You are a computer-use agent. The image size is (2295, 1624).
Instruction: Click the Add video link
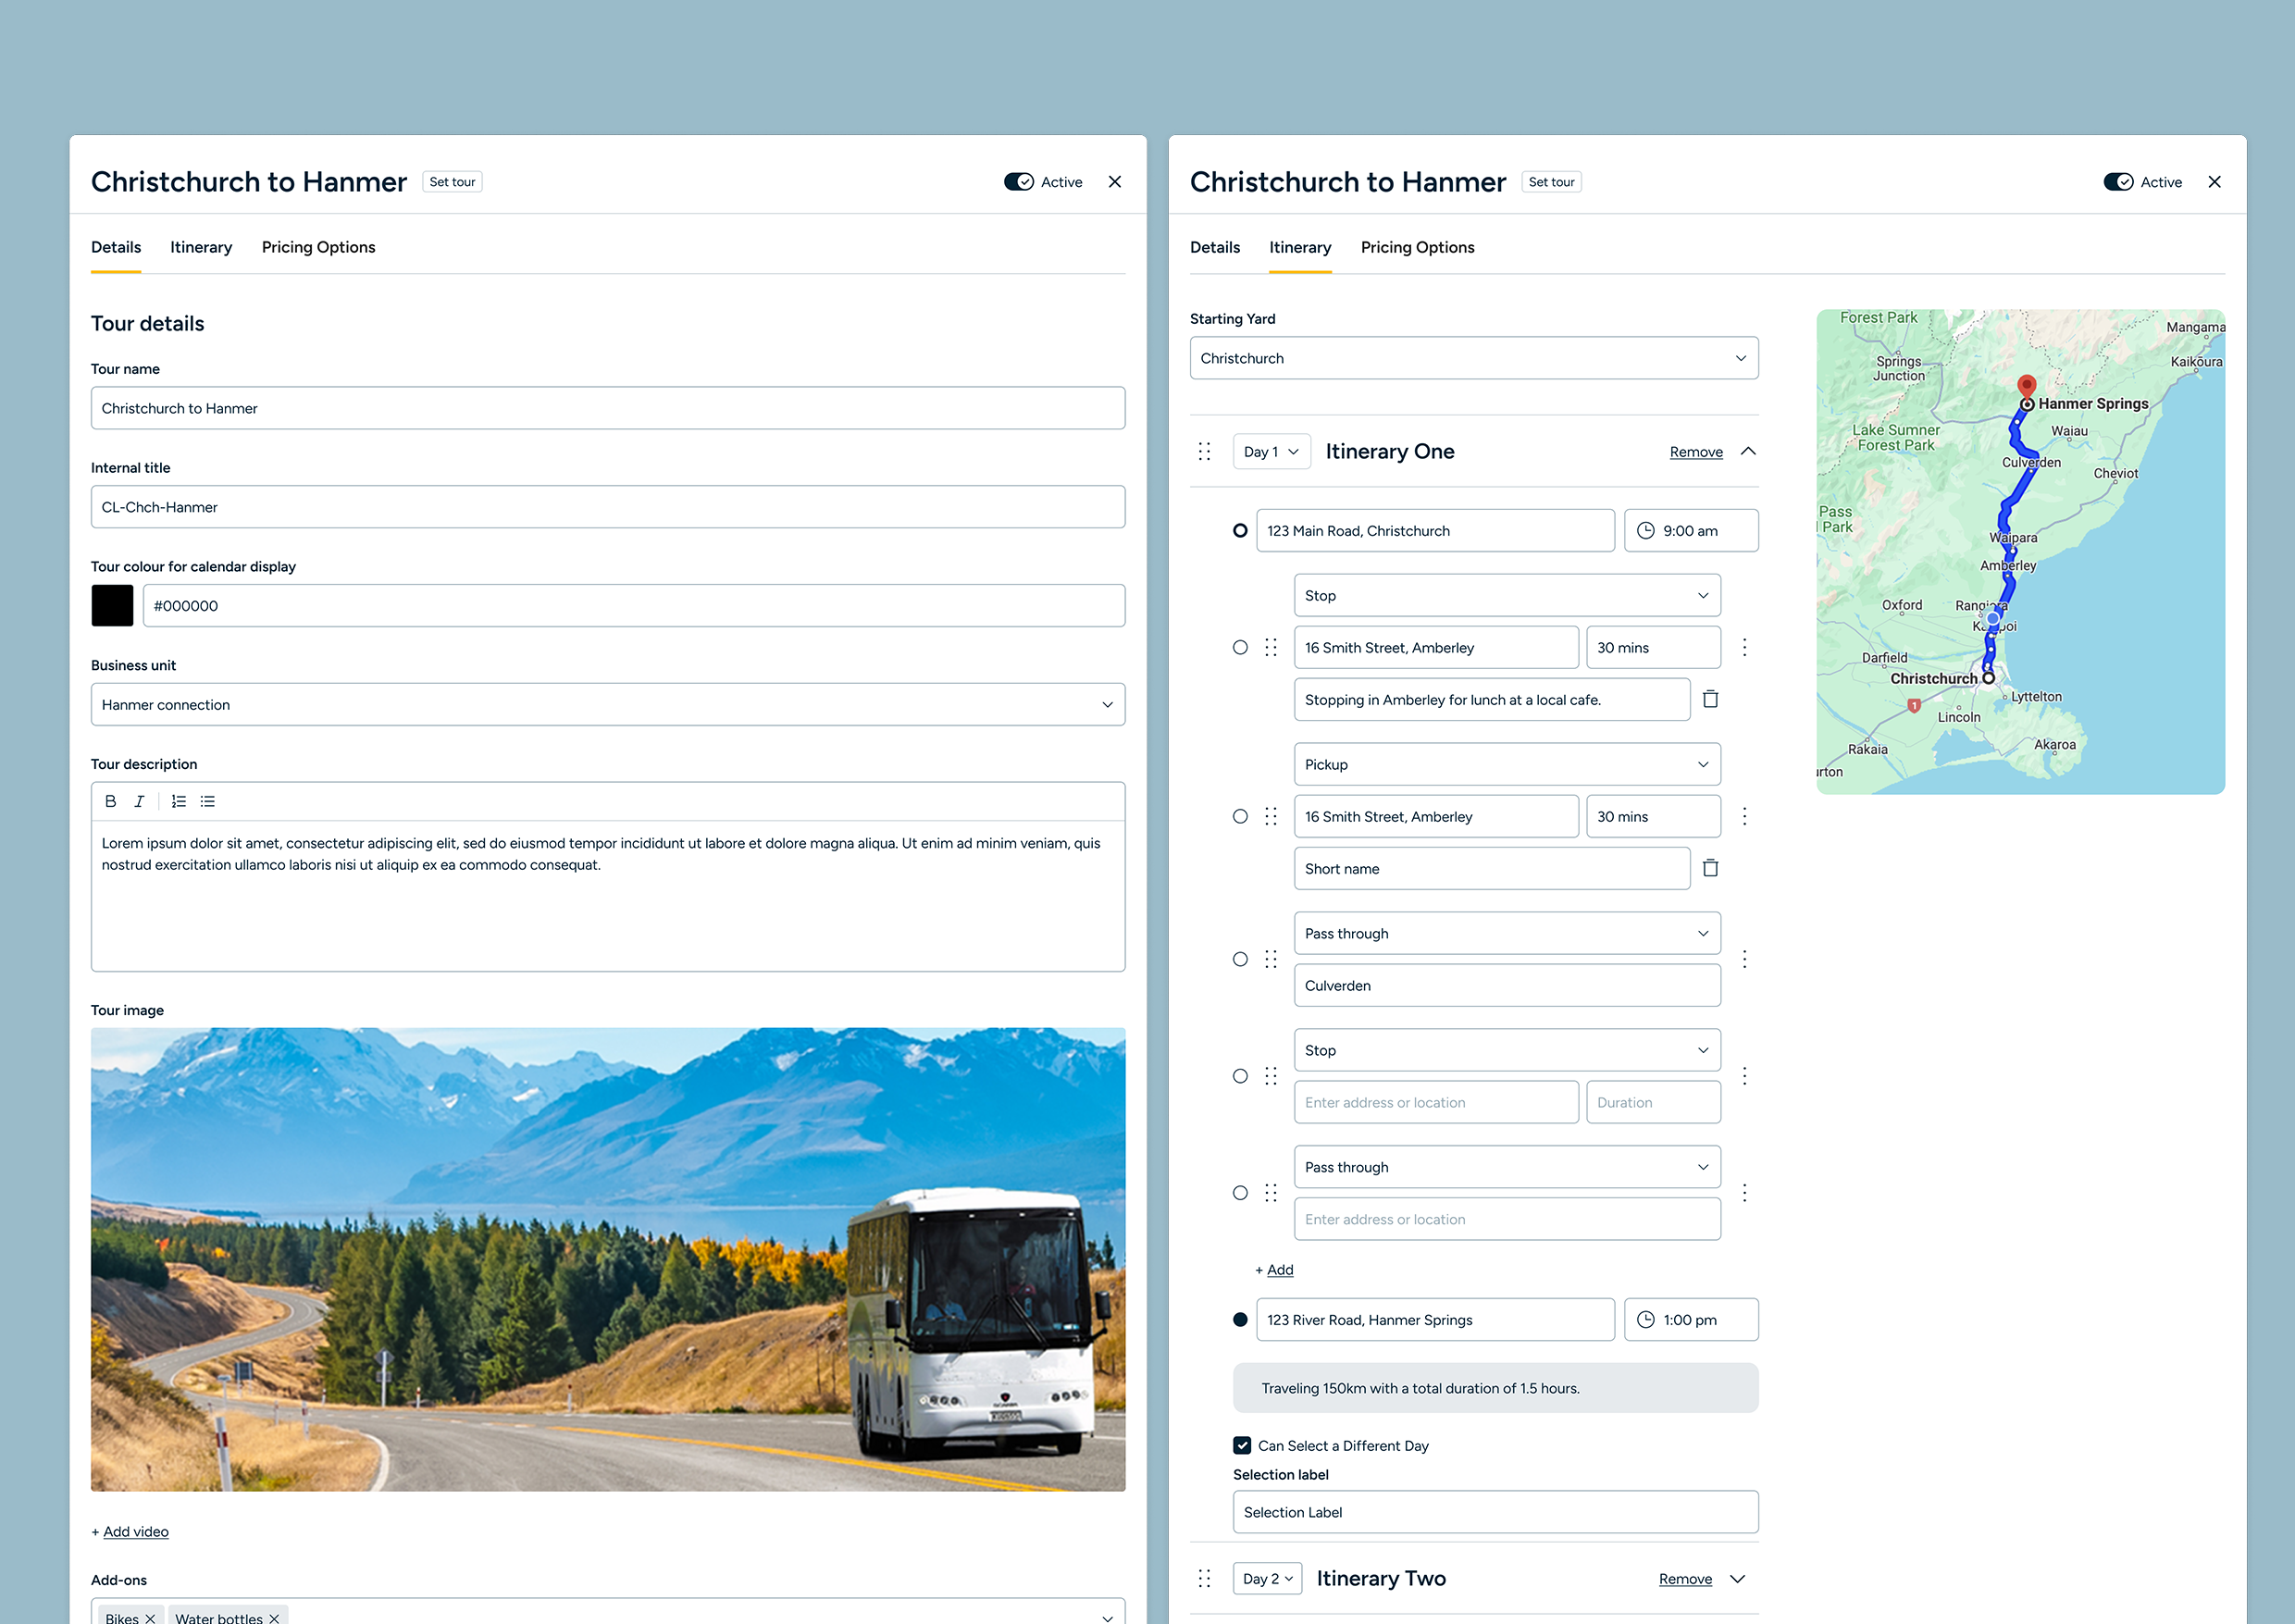[x=136, y=1531]
